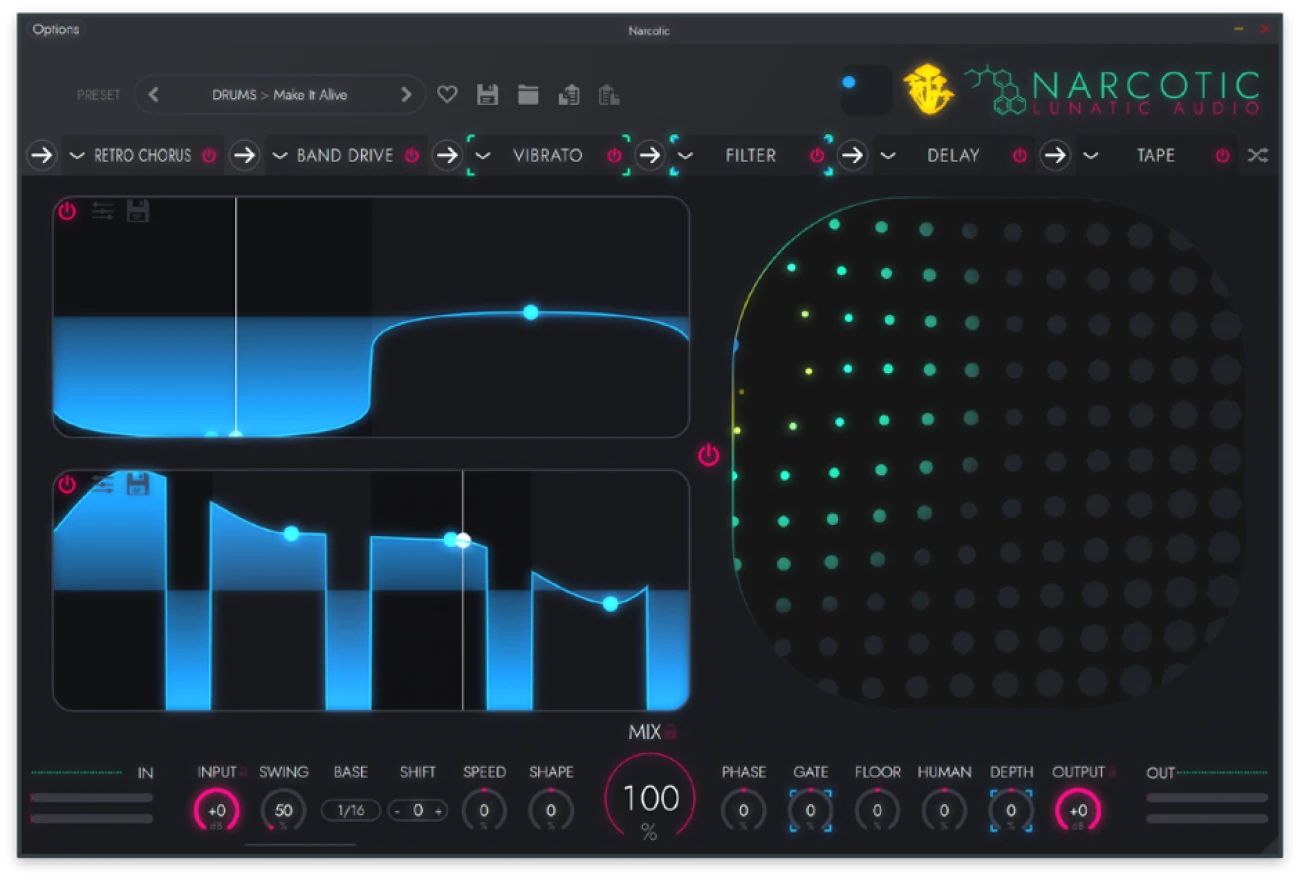Click the GATE knob

810,811
